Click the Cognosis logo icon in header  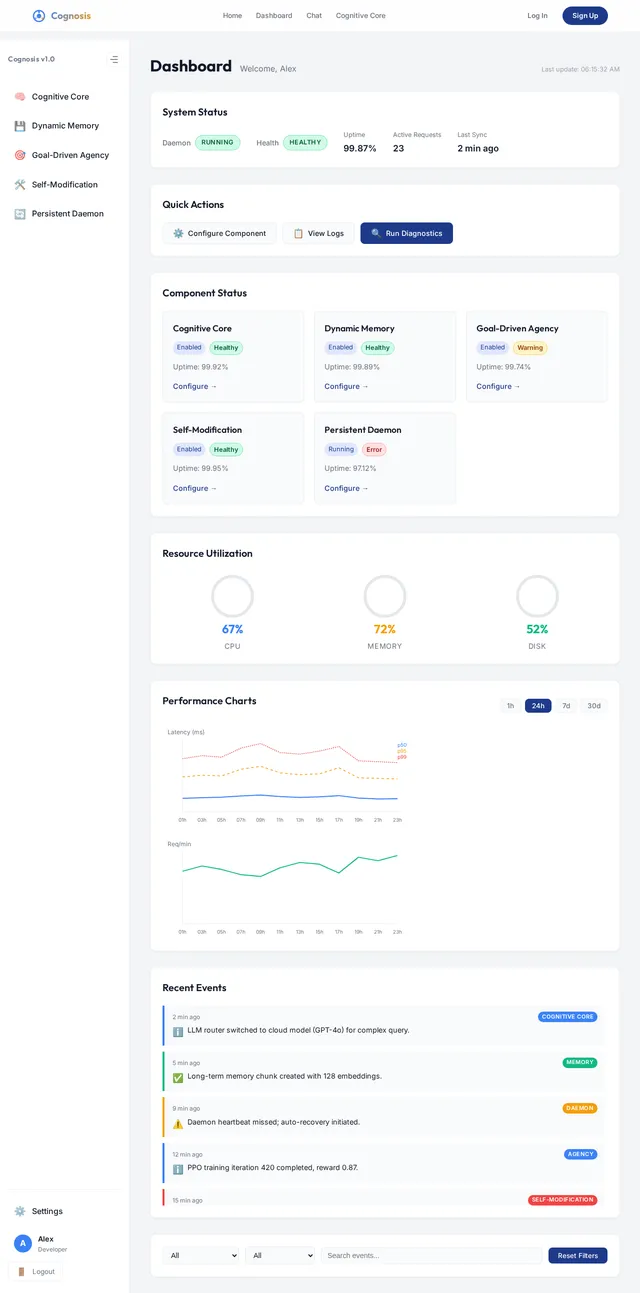pos(39,16)
